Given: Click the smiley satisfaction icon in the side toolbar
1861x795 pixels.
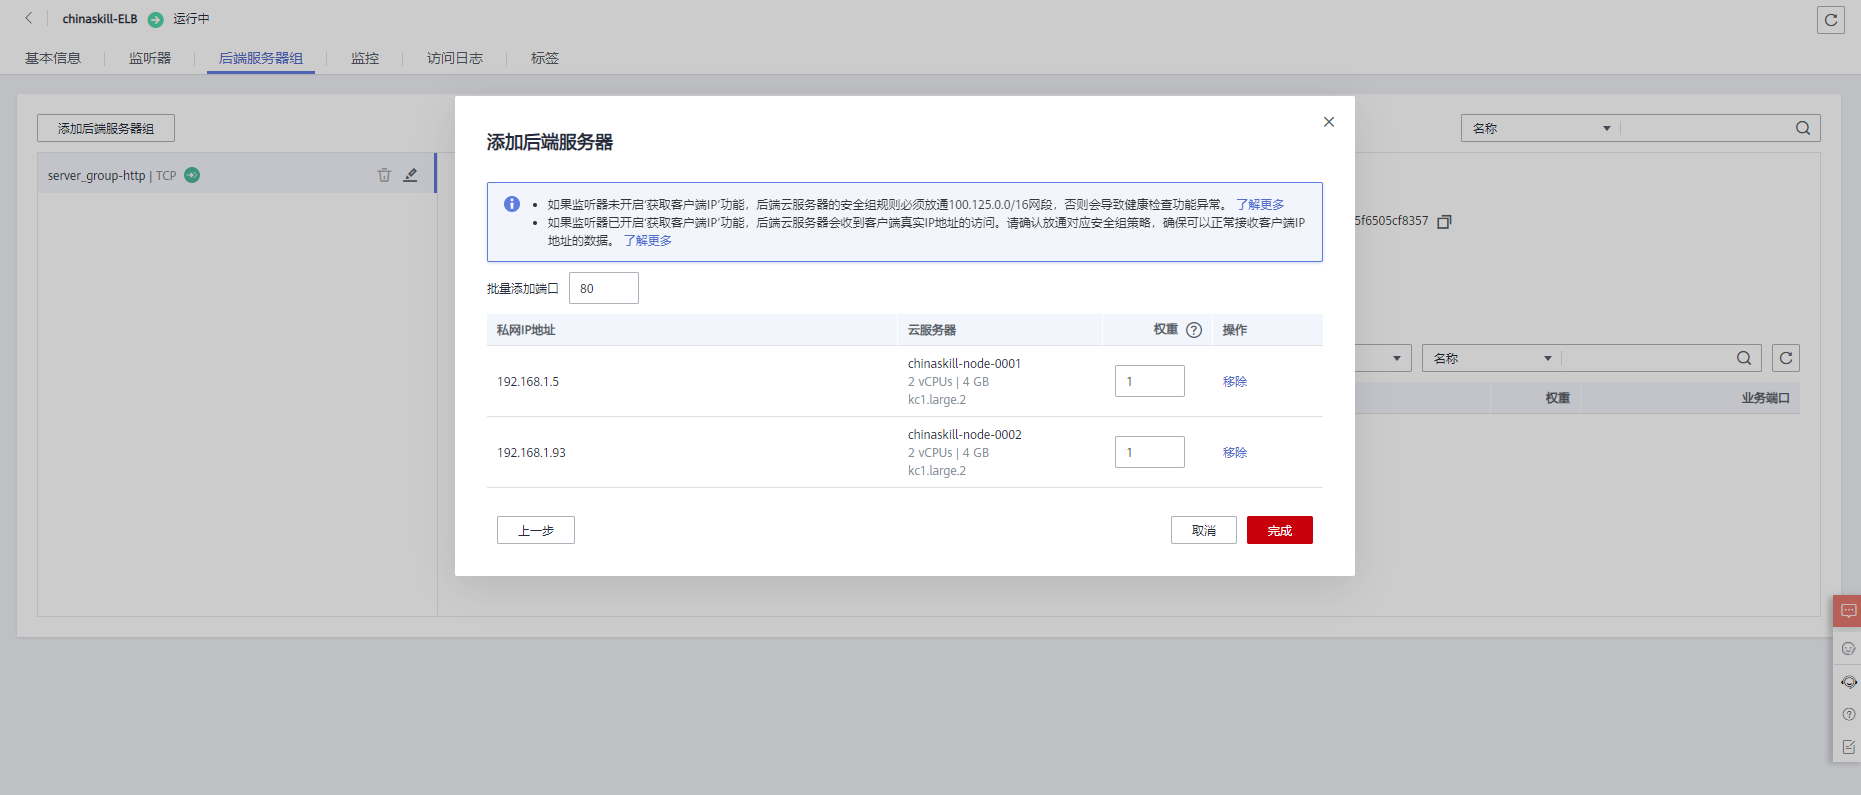Looking at the screenshot, I should pos(1848,648).
